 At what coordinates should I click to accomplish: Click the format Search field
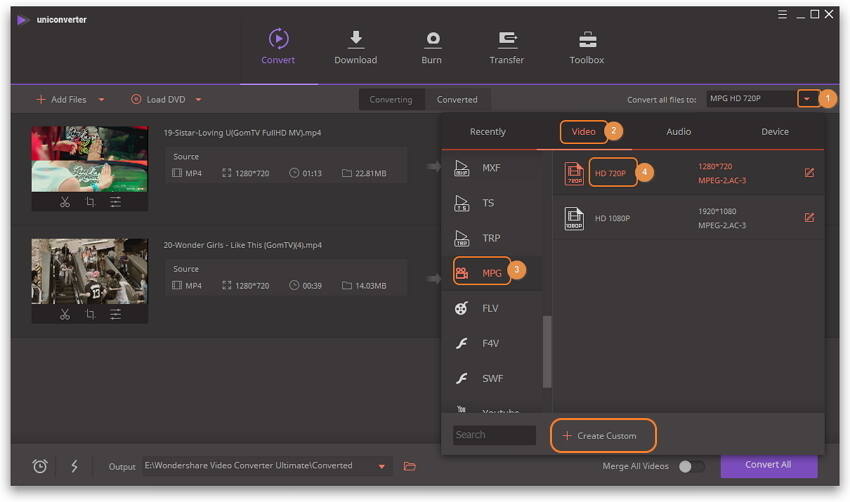494,435
